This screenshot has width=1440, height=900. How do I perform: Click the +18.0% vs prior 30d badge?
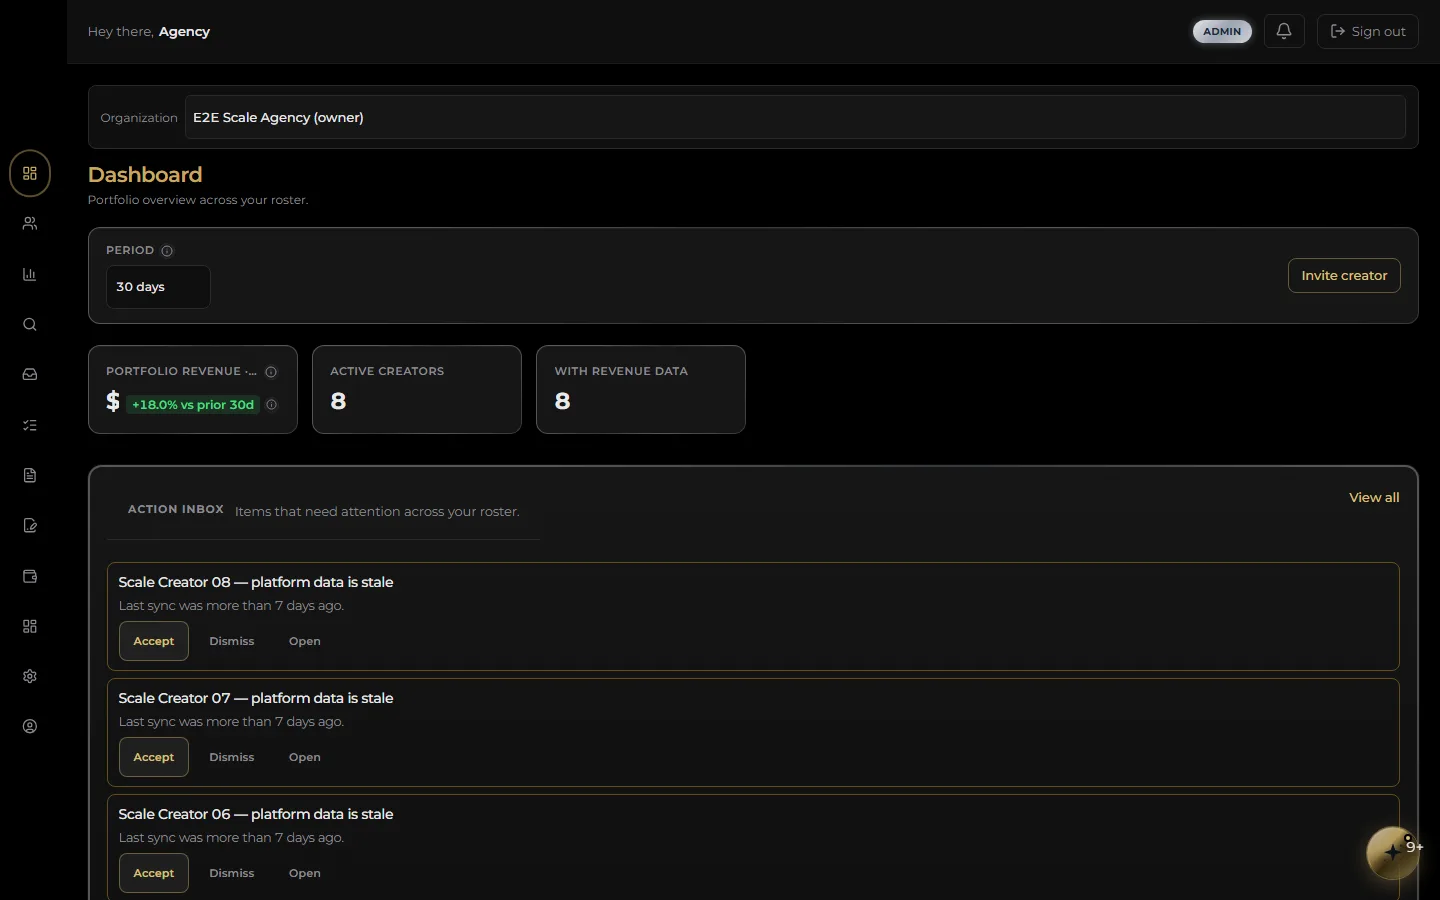[x=193, y=405]
